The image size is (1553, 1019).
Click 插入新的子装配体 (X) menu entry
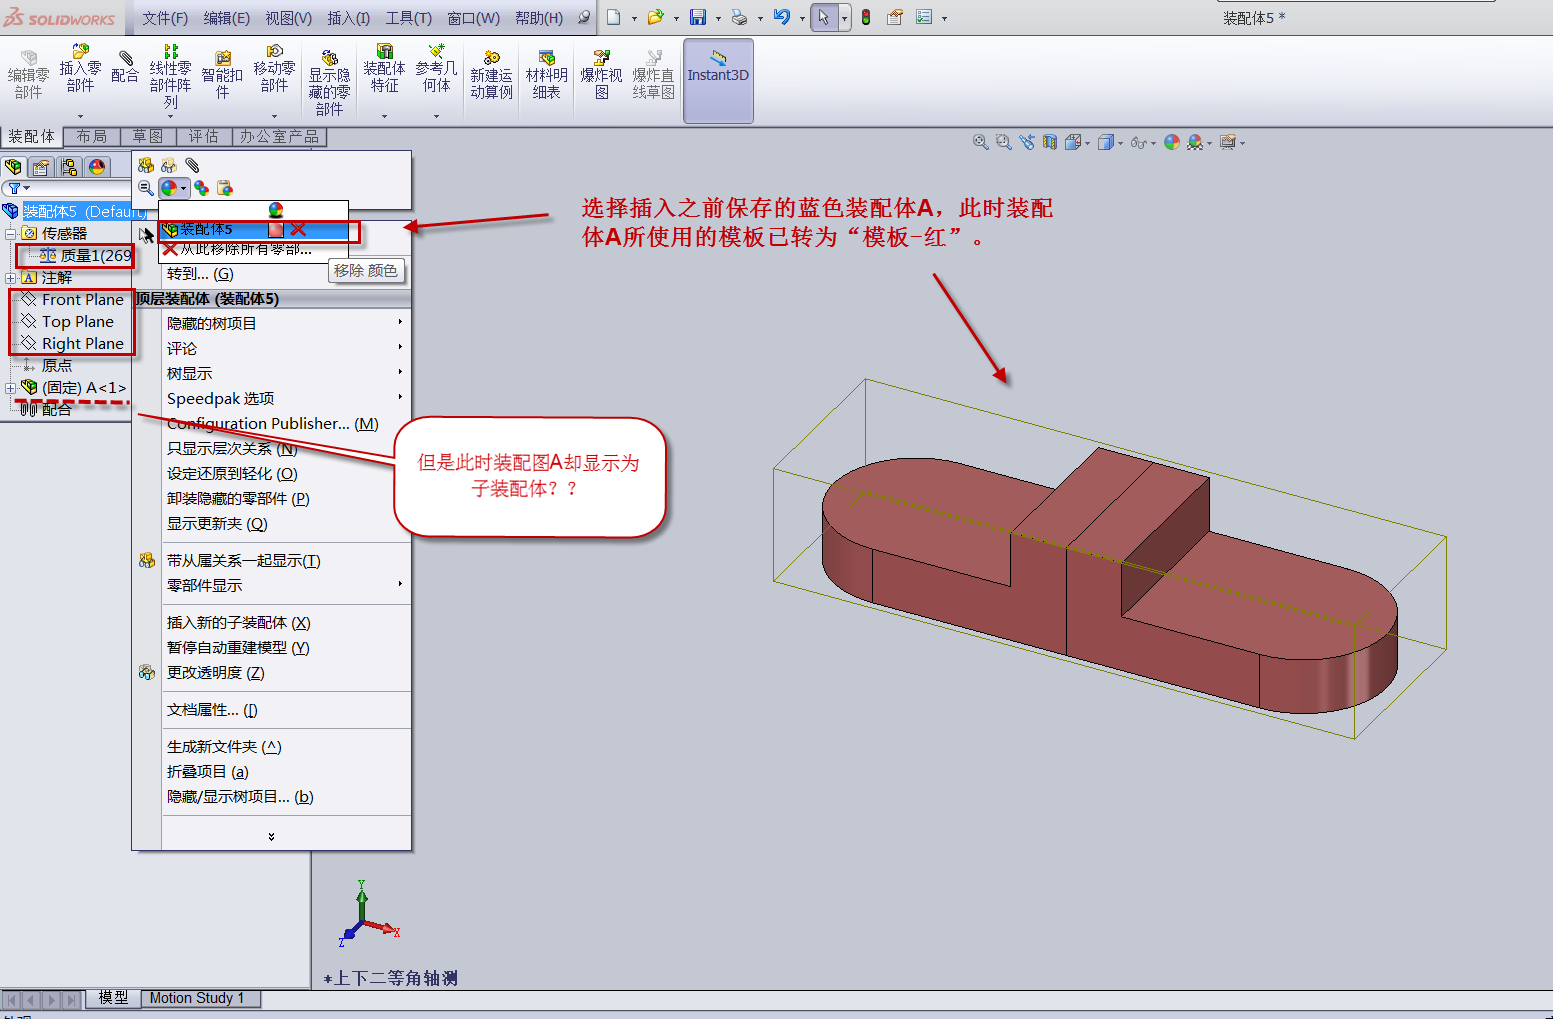[239, 623]
